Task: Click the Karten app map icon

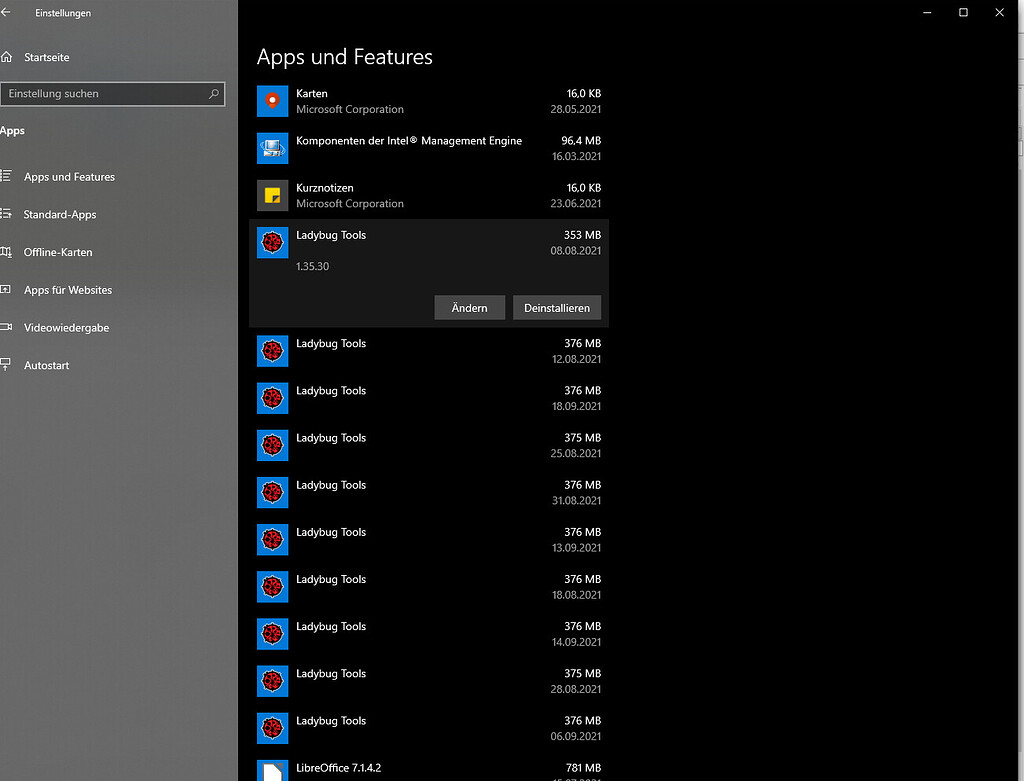Action: [x=272, y=101]
